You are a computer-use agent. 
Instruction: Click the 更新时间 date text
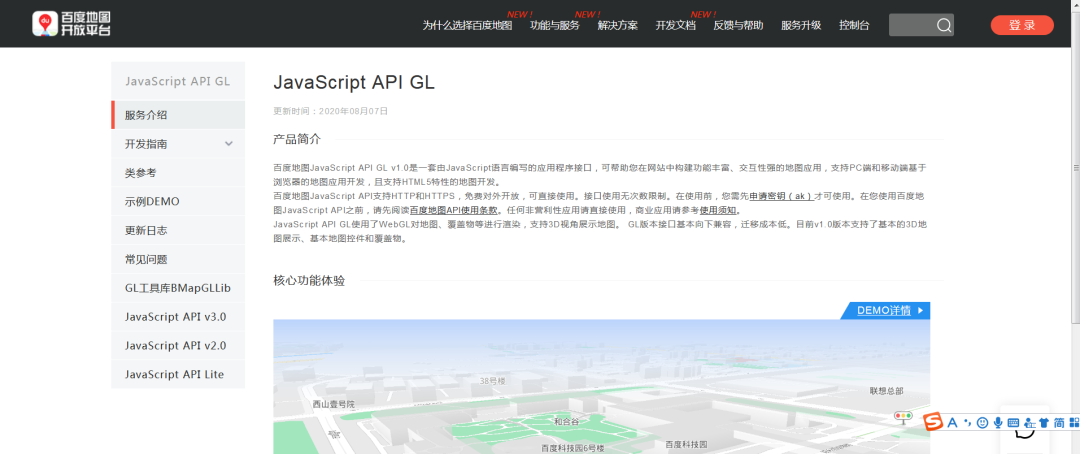(331, 110)
